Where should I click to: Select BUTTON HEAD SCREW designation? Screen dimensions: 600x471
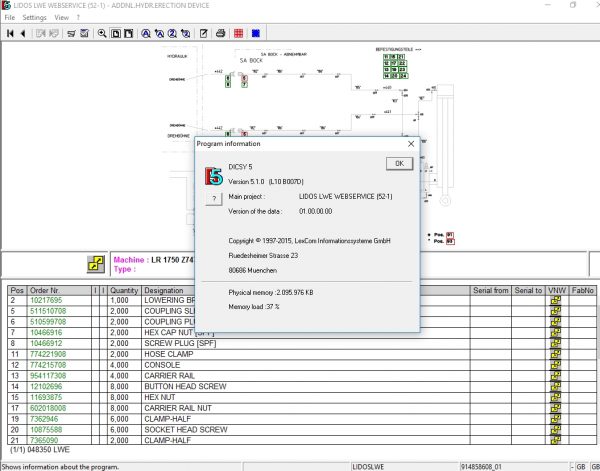click(x=185, y=387)
